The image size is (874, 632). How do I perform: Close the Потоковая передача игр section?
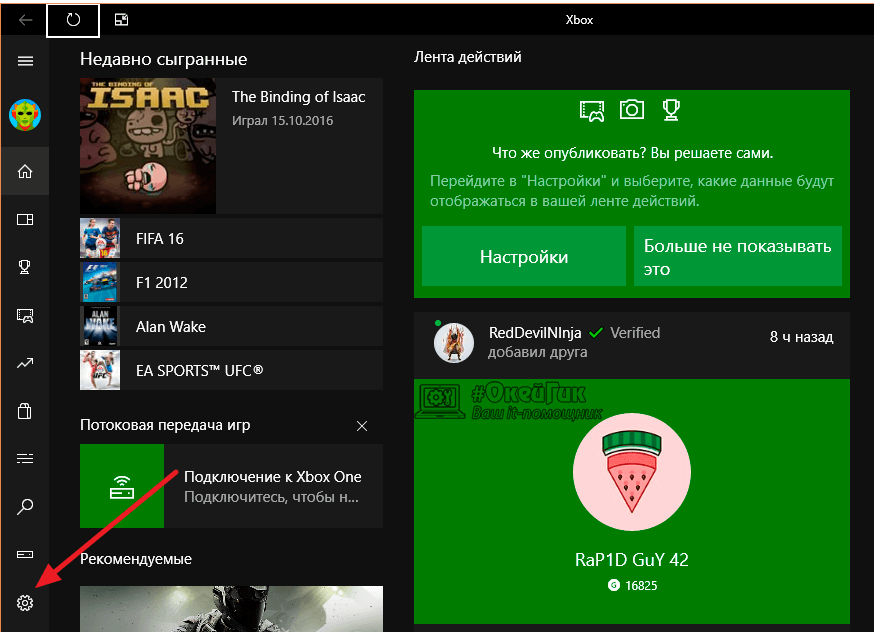click(x=362, y=426)
